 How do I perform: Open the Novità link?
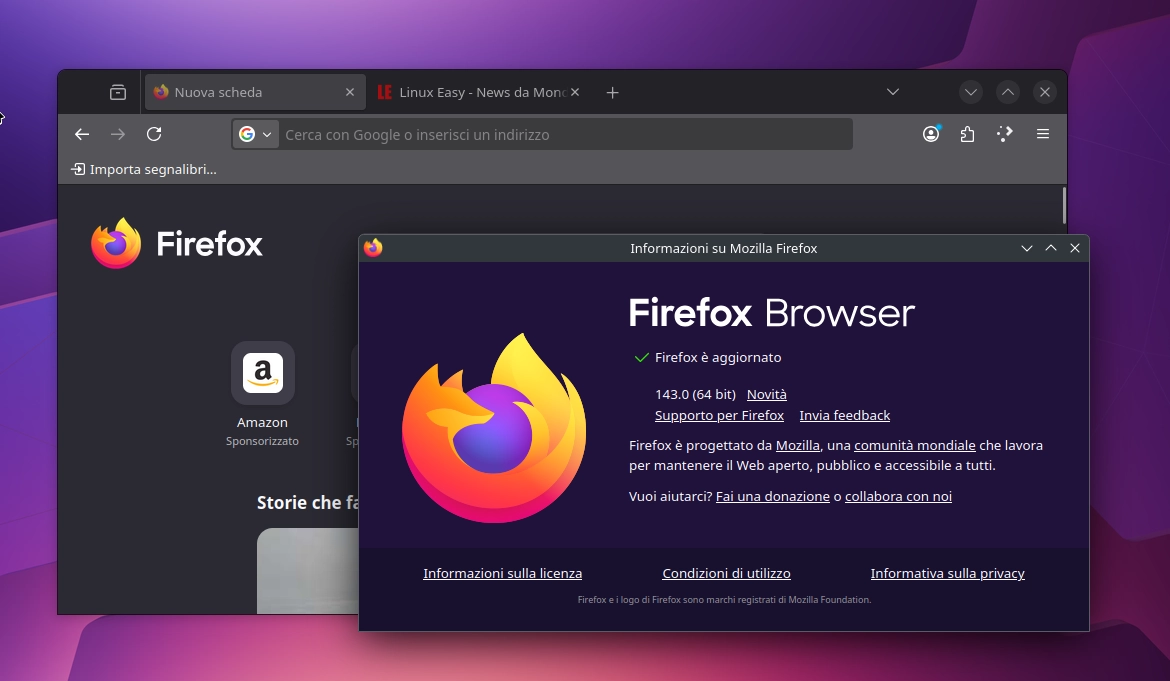pyautogui.click(x=766, y=394)
